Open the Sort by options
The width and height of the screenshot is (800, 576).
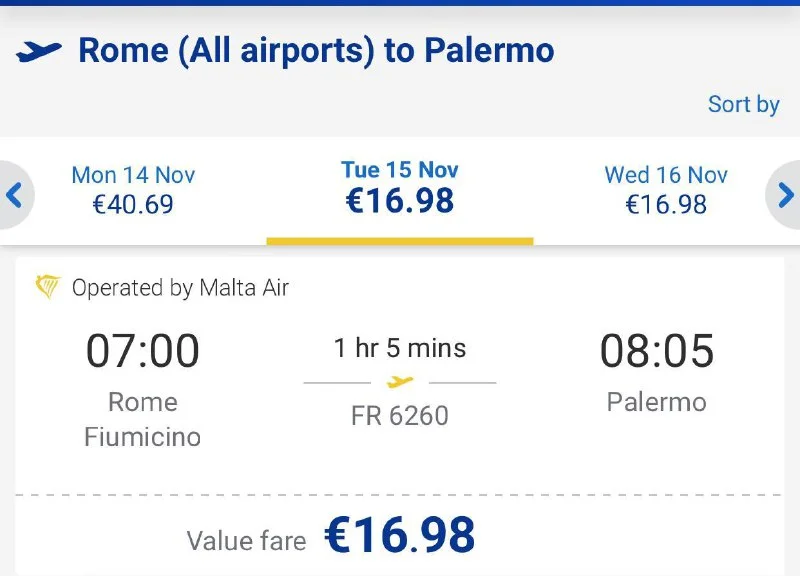pos(743,104)
